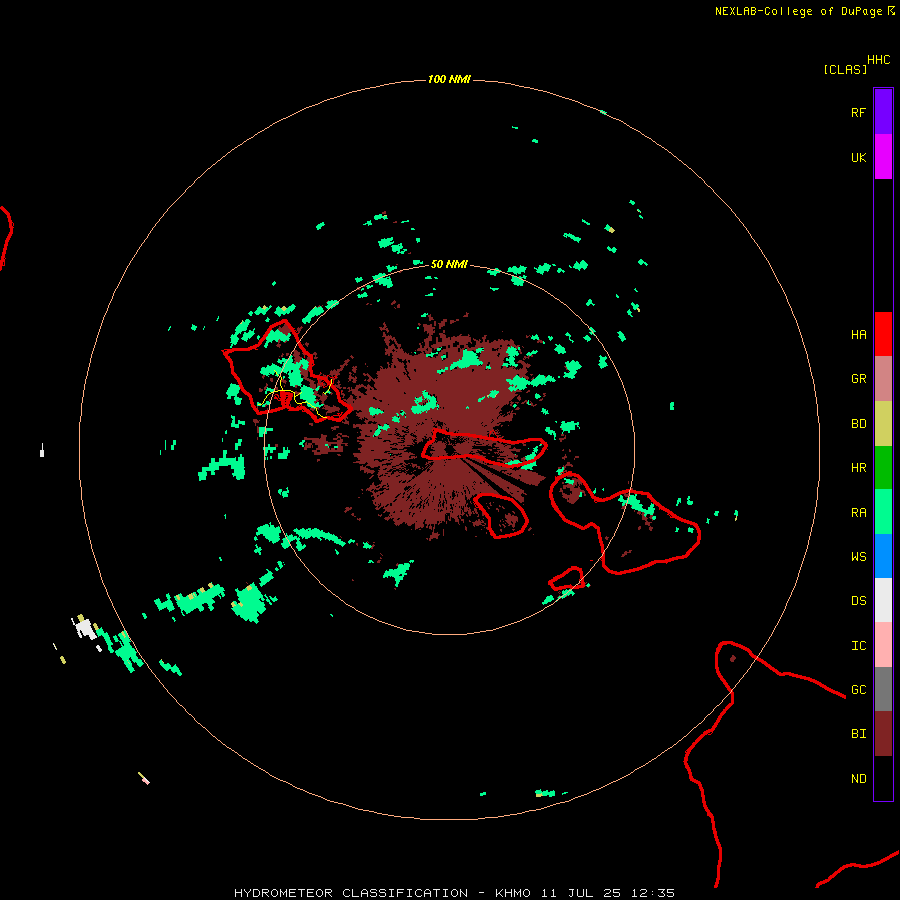Viewport: 900px width, 900px height.
Task: Click the HA legend label
Action: (x=858, y=334)
